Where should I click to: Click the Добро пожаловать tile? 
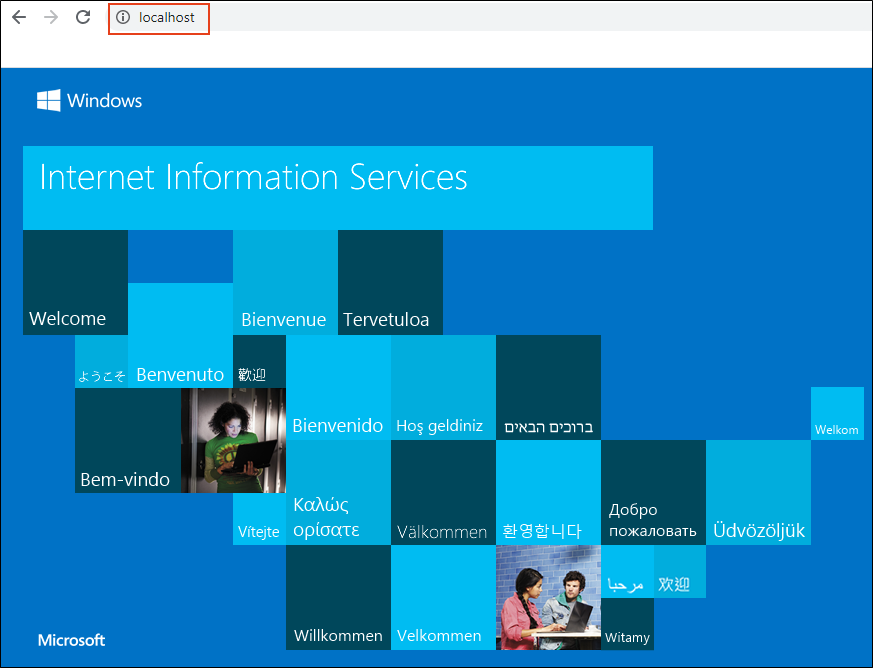[x=654, y=493]
